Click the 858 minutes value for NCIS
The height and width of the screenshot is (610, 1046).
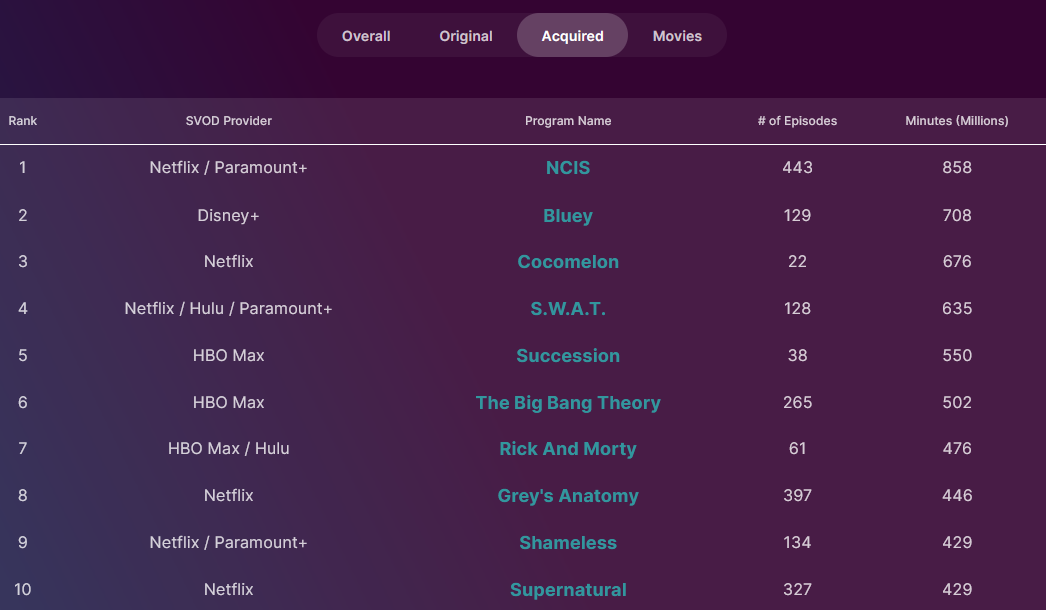point(957,168)
